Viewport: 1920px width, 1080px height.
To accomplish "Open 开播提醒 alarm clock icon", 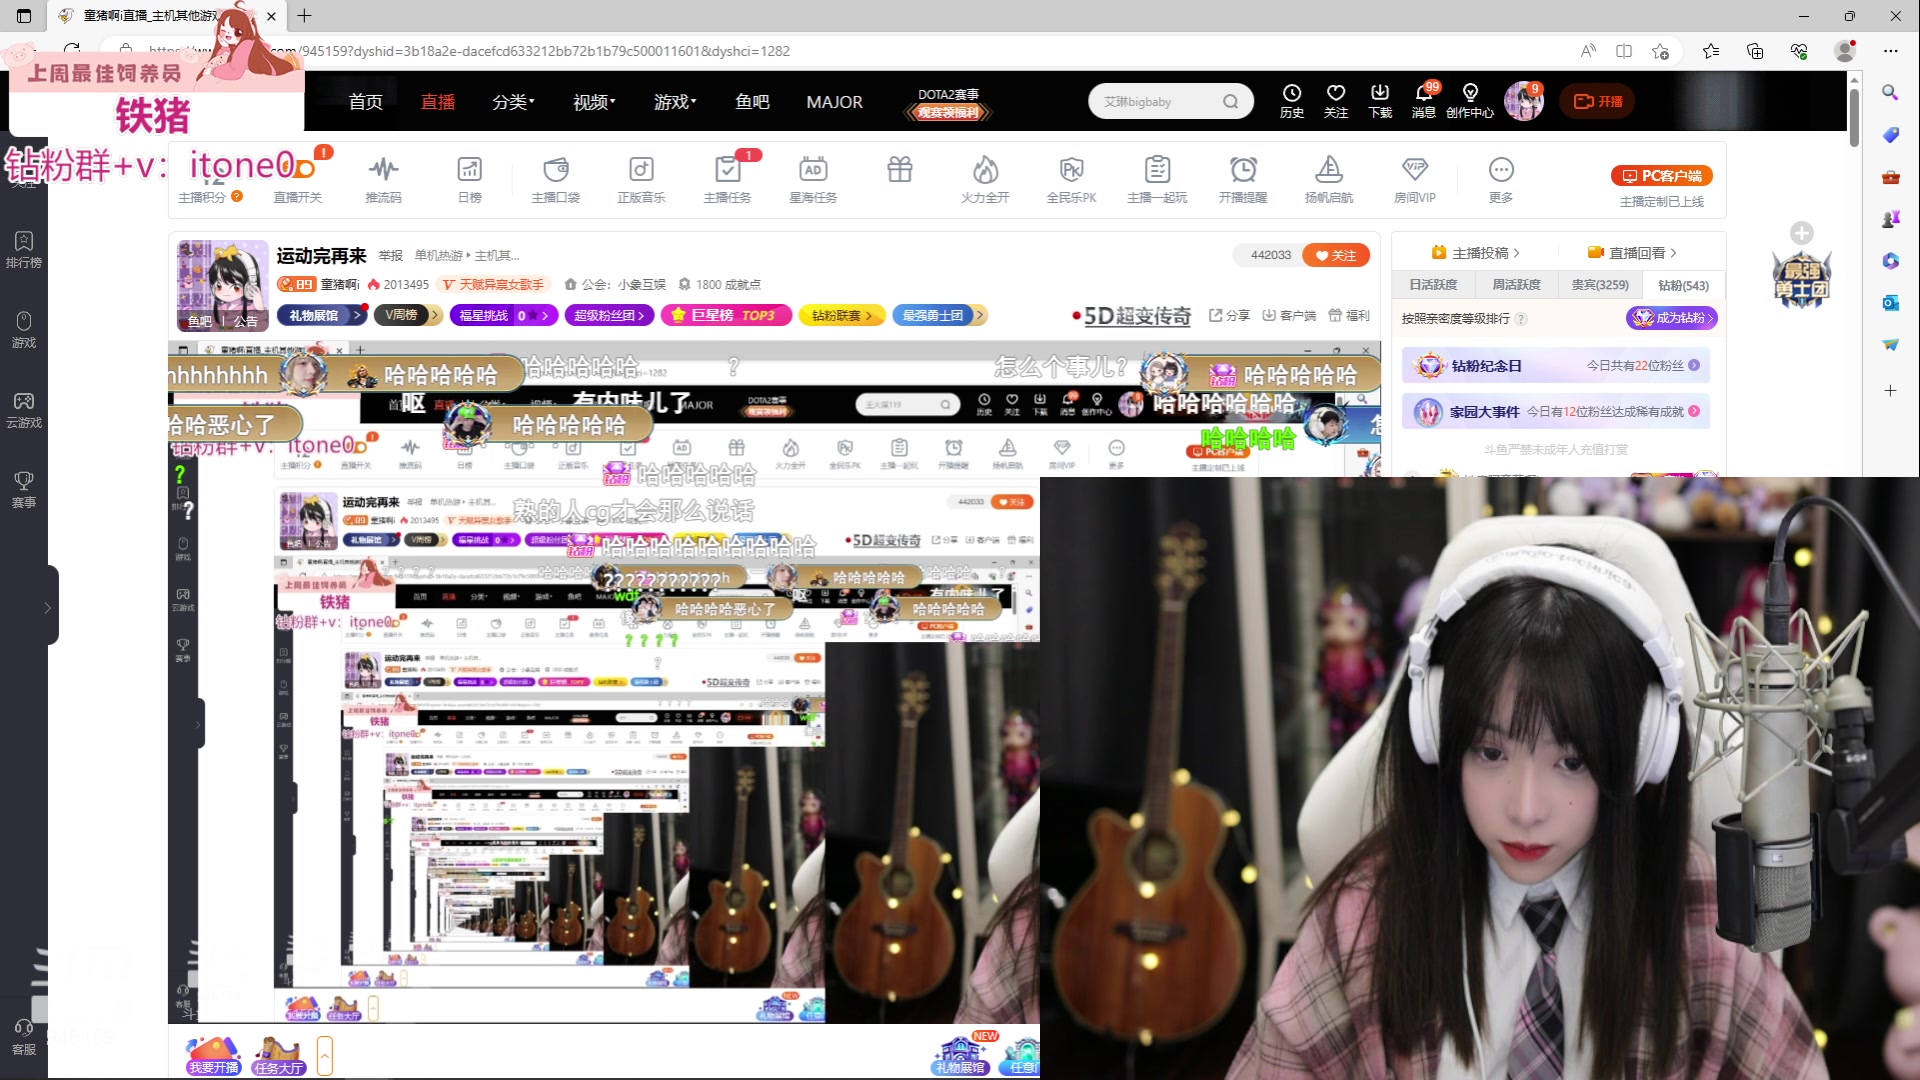I will point(1243,170).
